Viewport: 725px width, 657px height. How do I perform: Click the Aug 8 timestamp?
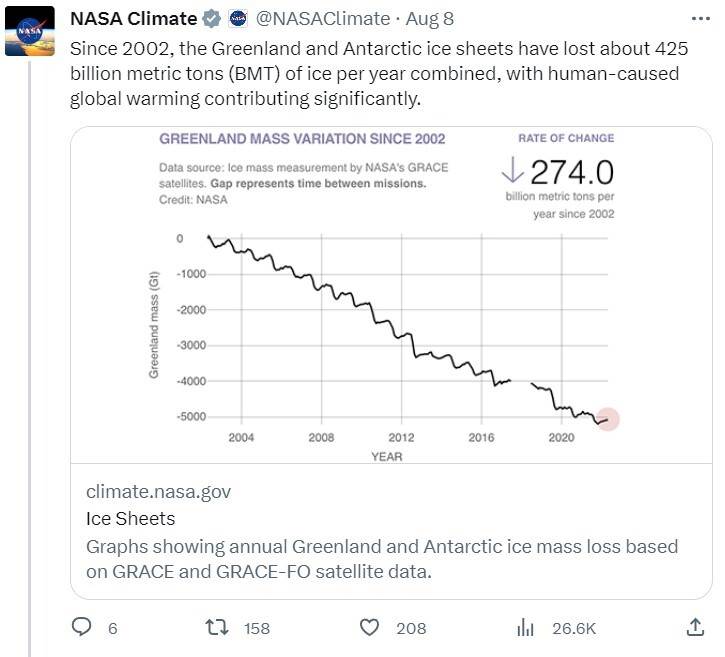431,19
